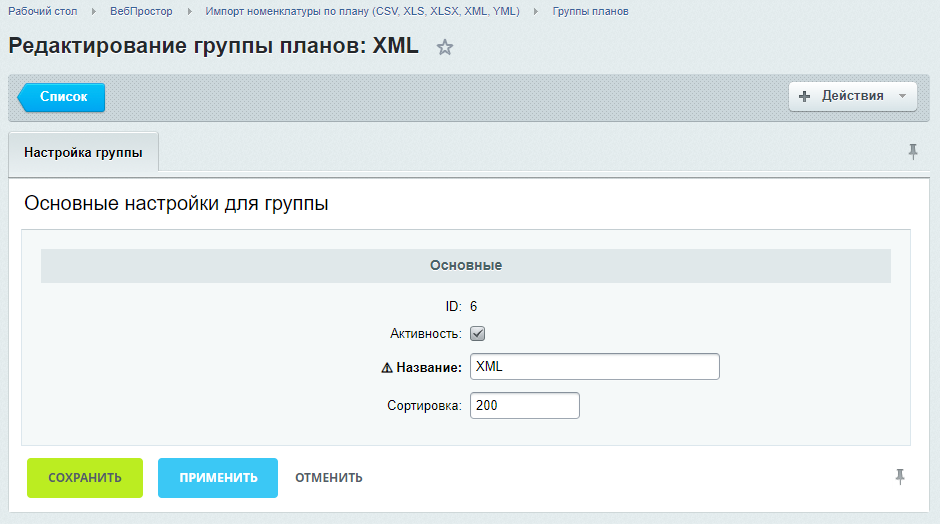
Task: Focus the Название field containing XML
Action: [x=595, y=366]
